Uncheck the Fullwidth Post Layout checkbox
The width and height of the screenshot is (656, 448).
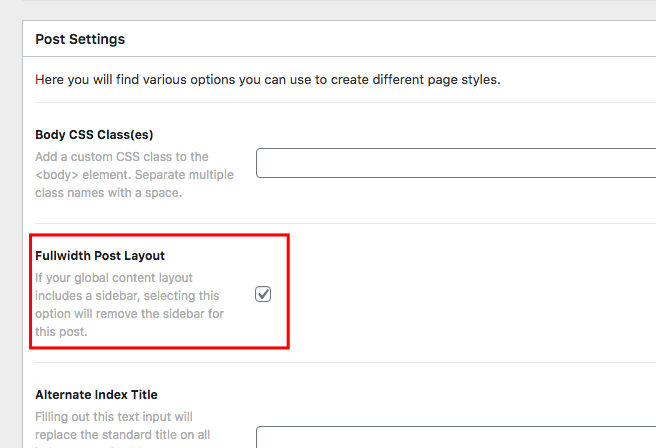click(x=263, y=294)
